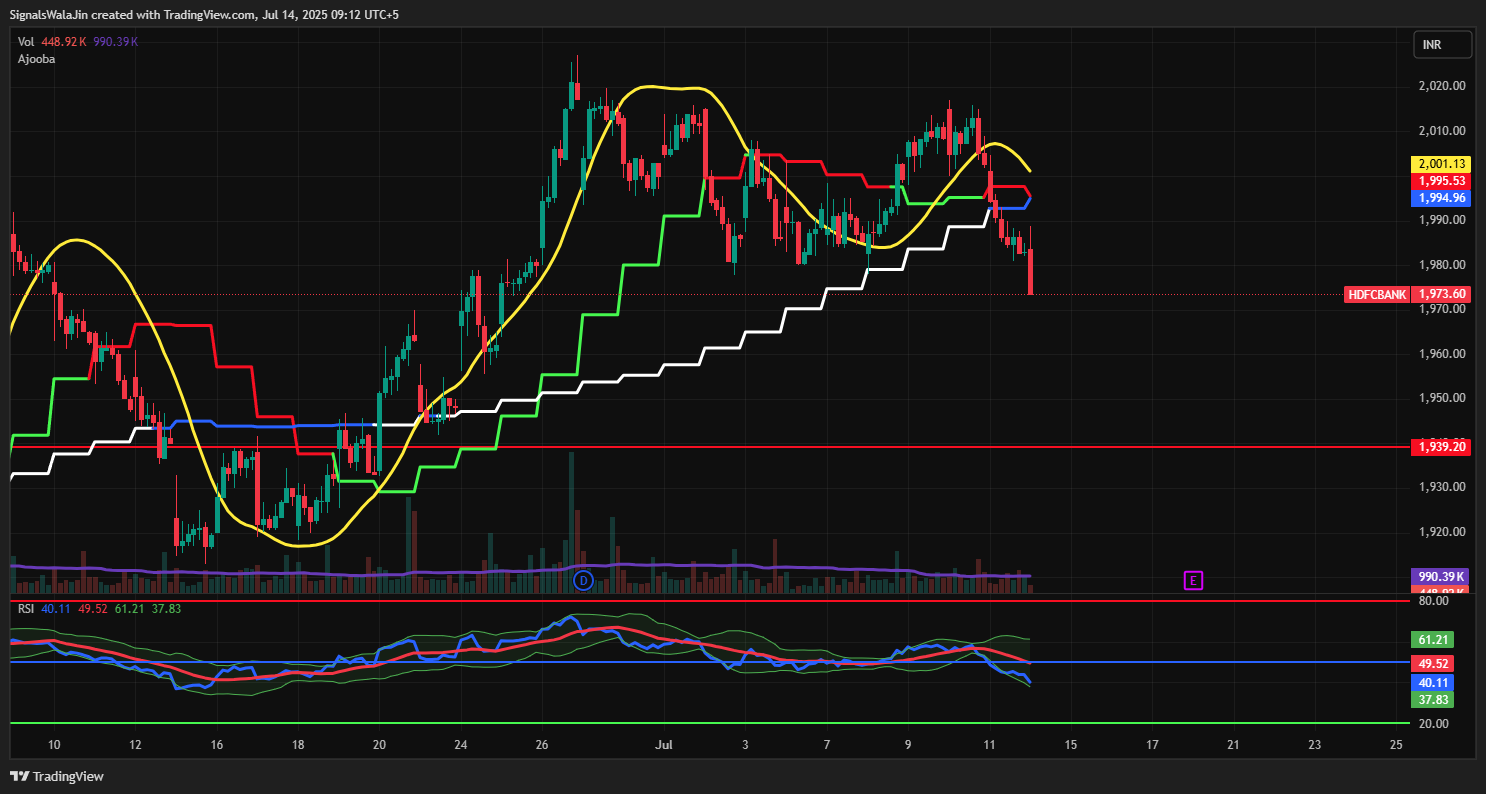Click the red 1,973.60 last price label
The image size is (1486, 794).
(x=1442, y=294)
